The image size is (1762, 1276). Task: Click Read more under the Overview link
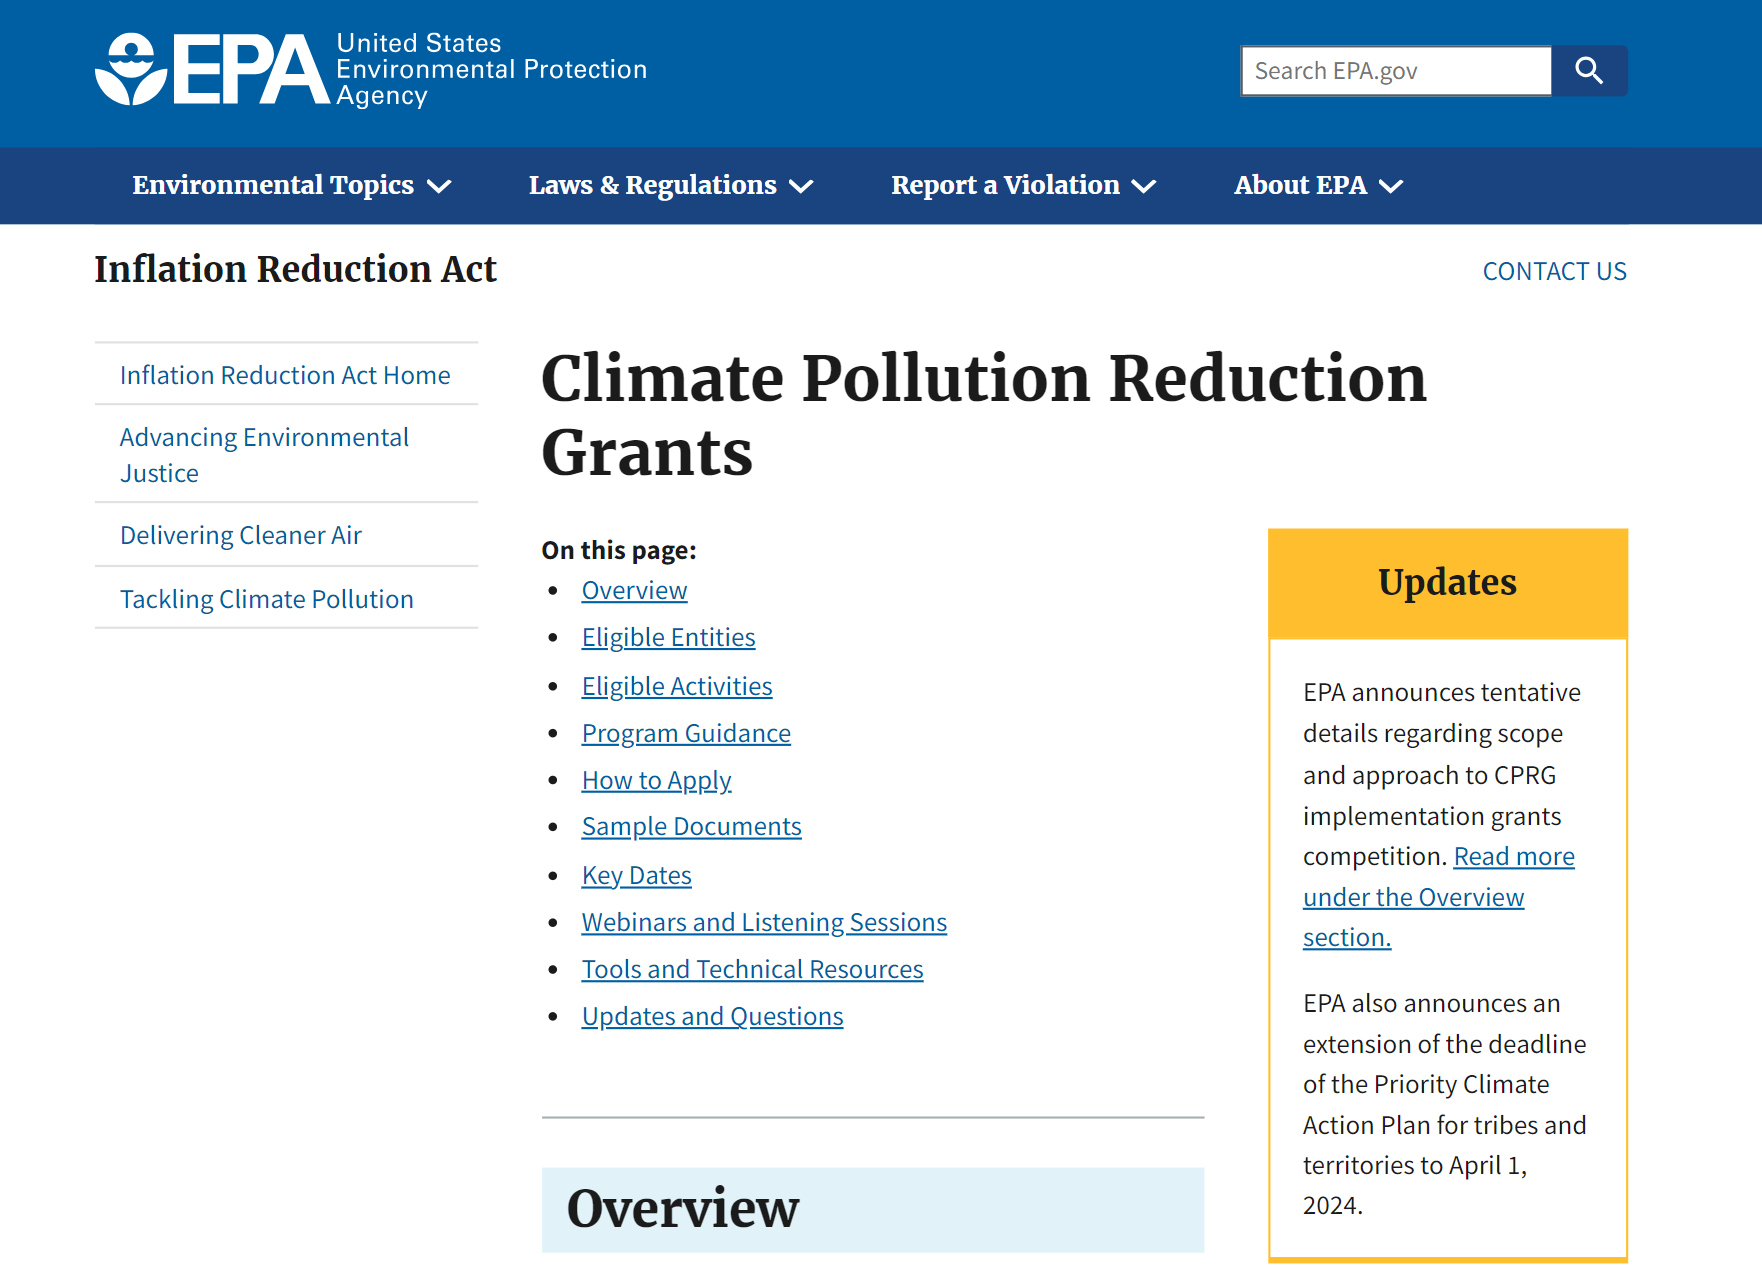click(x=1513, y=857)
